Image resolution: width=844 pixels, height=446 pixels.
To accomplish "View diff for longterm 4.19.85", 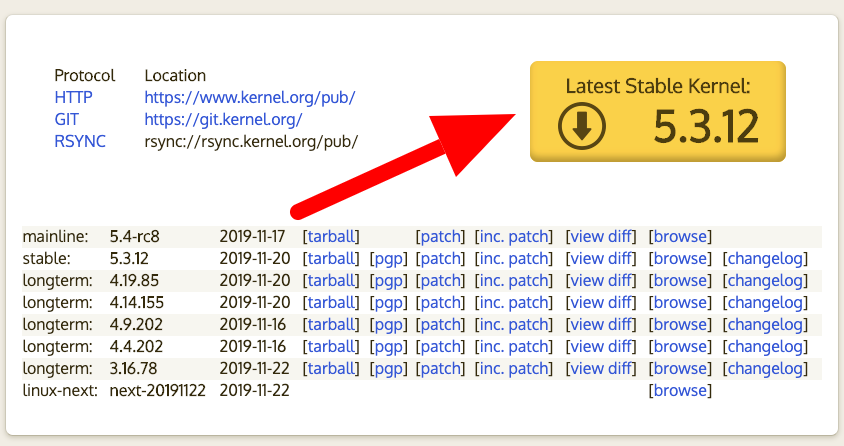I will coord(601,281).
